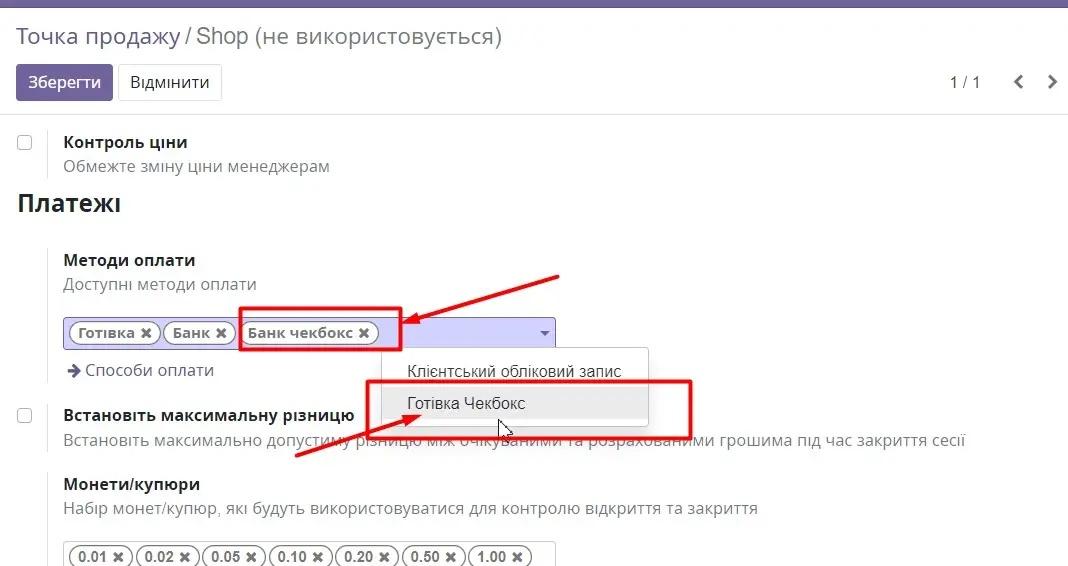Go to the next record arrow

[x=1052, y=82]
